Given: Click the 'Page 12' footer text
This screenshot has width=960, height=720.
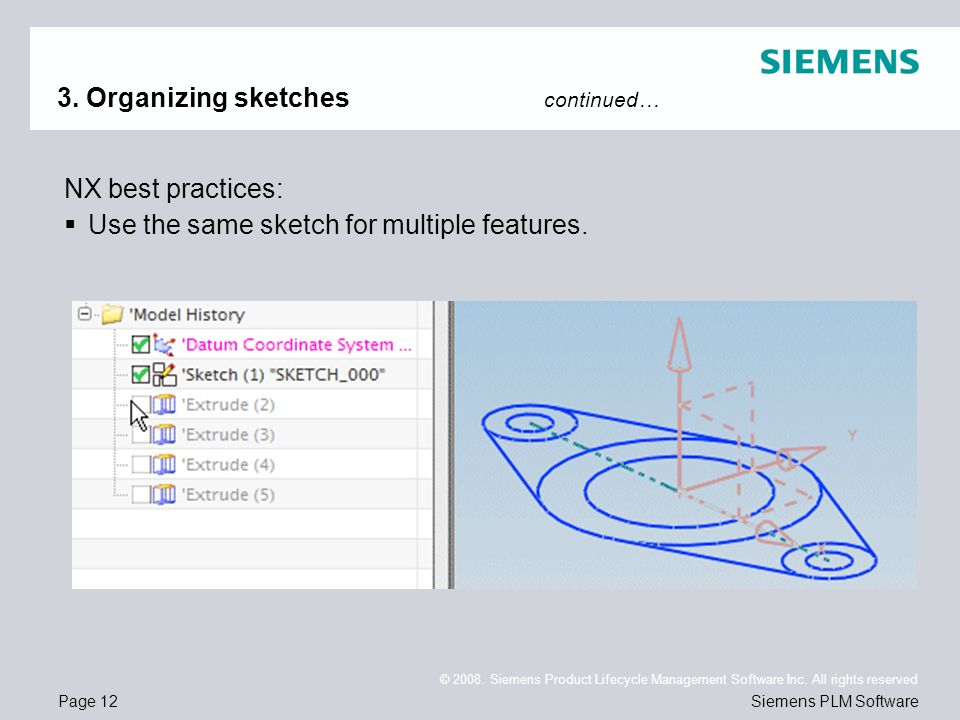Looking at the screenshot, I should click(88, 702).
